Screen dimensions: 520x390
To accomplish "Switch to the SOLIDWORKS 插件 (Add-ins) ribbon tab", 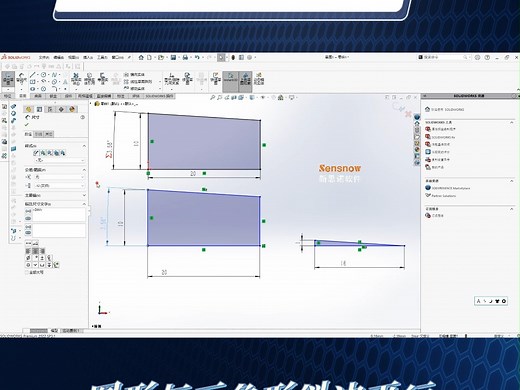I will pyautogui.click(x=159, y=96).
